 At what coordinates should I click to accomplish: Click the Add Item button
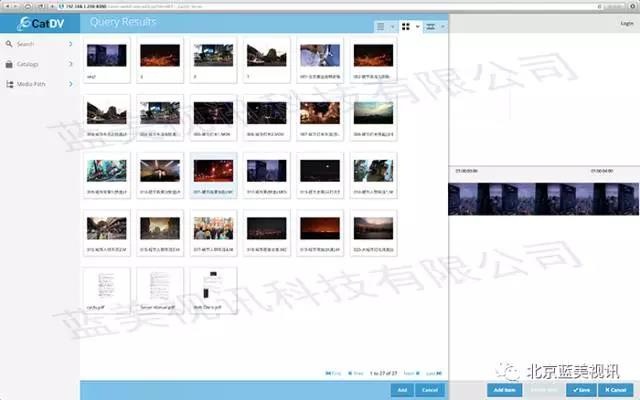(504, 389)
